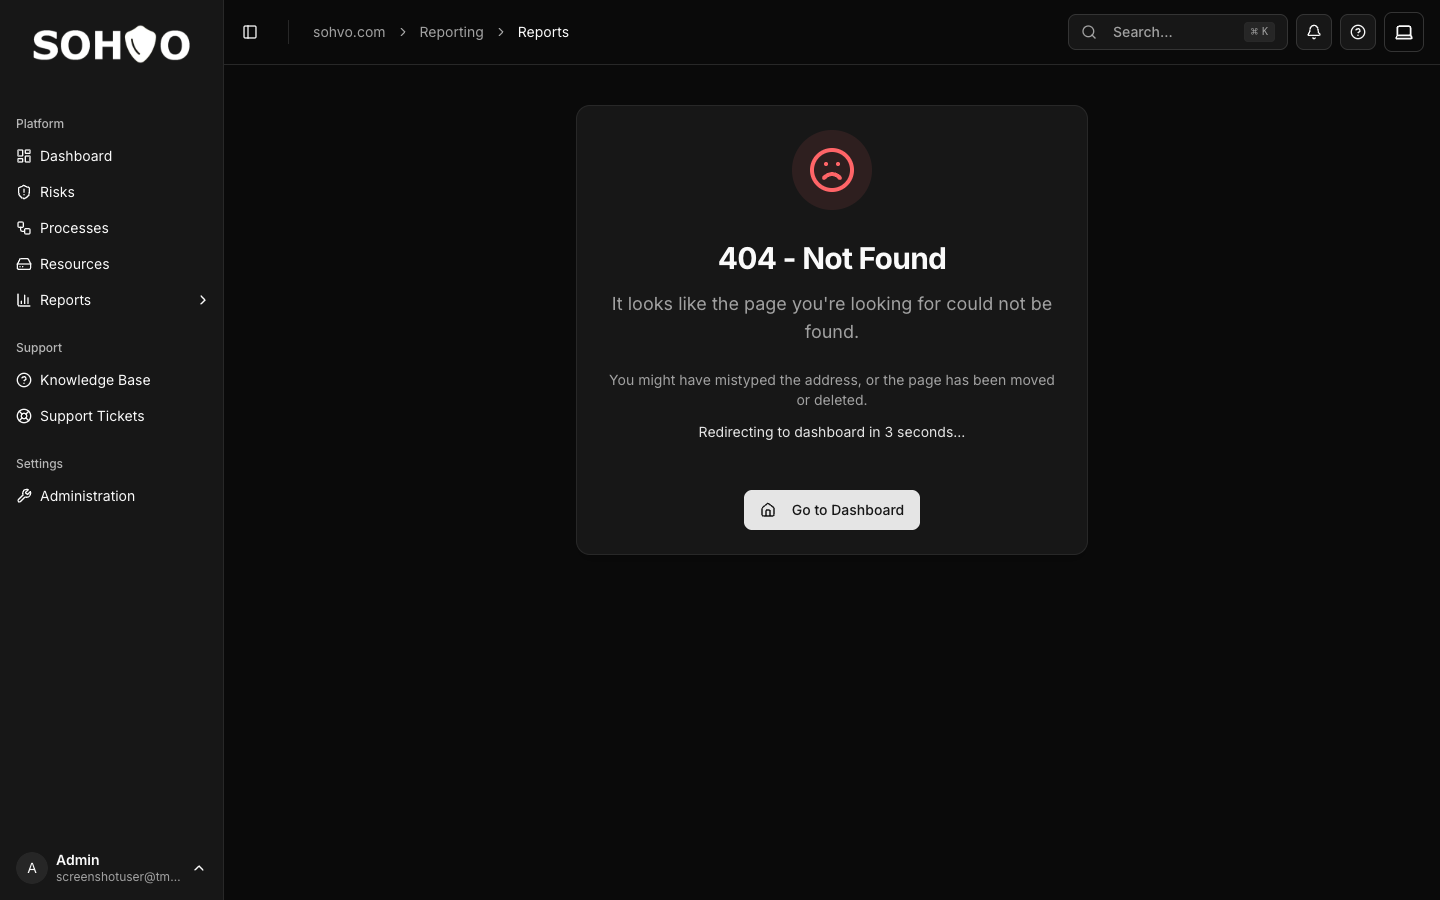Open Resources section
Viewport: 1440px width, 900px height.
point(111,264)
